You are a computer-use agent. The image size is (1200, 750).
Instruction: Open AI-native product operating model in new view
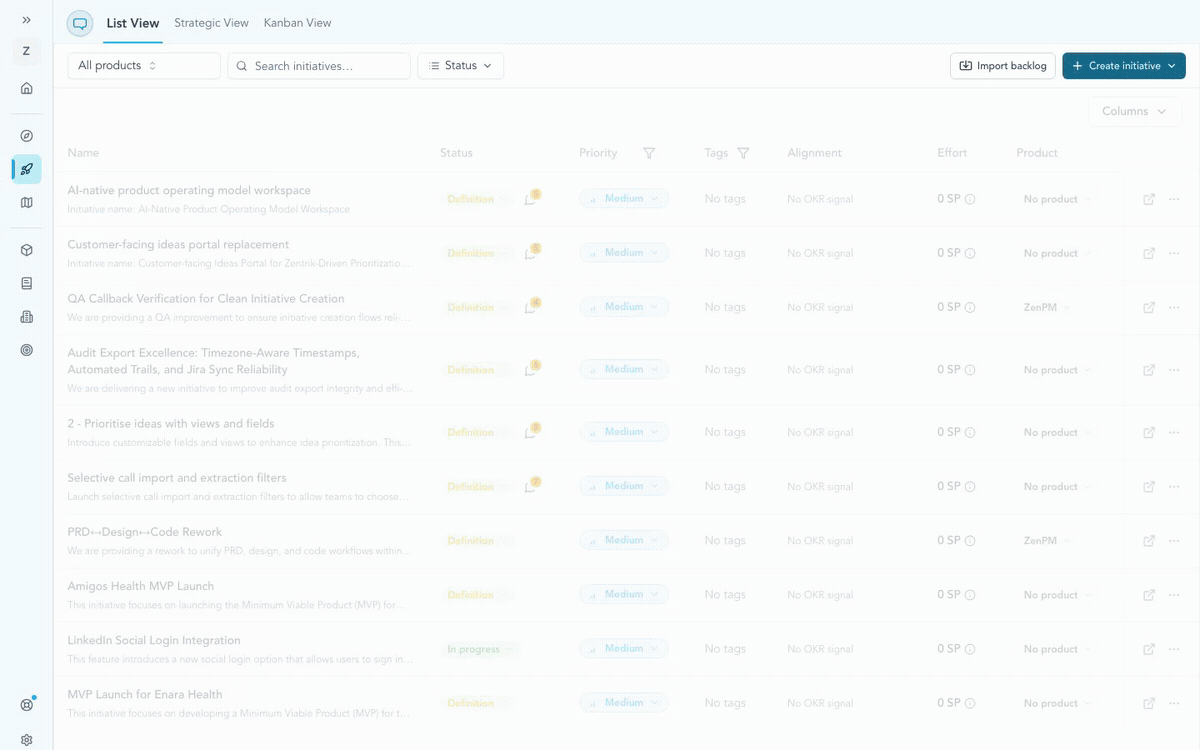[1149, 199]
